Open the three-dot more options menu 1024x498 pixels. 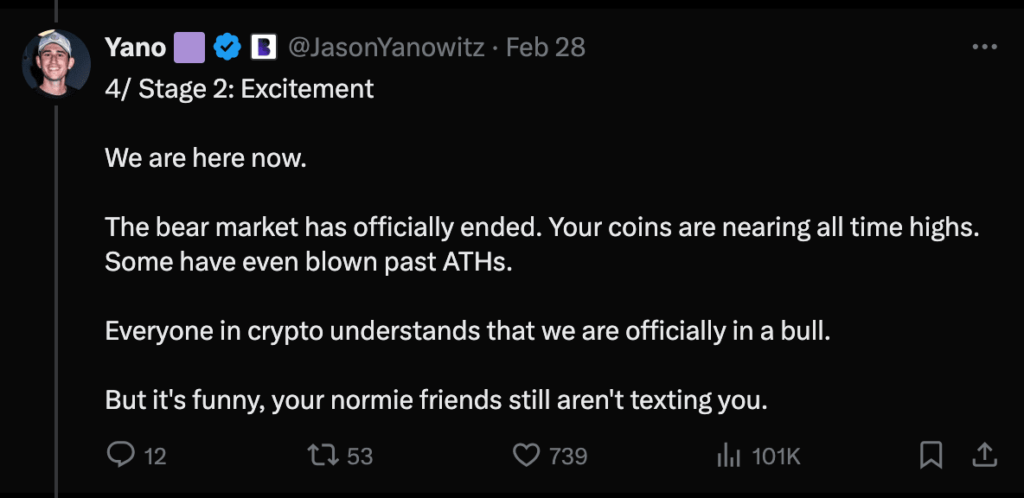984,47
